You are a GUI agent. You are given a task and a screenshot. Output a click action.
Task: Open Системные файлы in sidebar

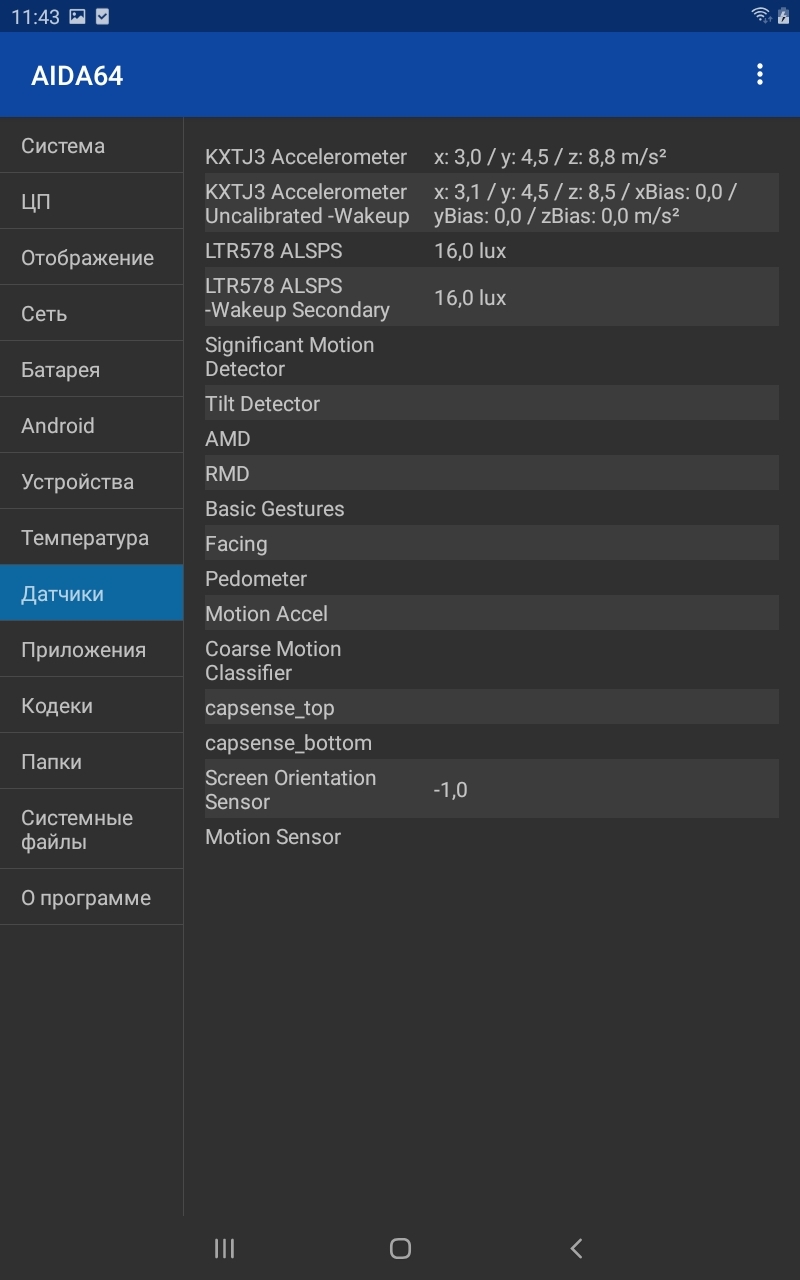(x=91, y=830)
